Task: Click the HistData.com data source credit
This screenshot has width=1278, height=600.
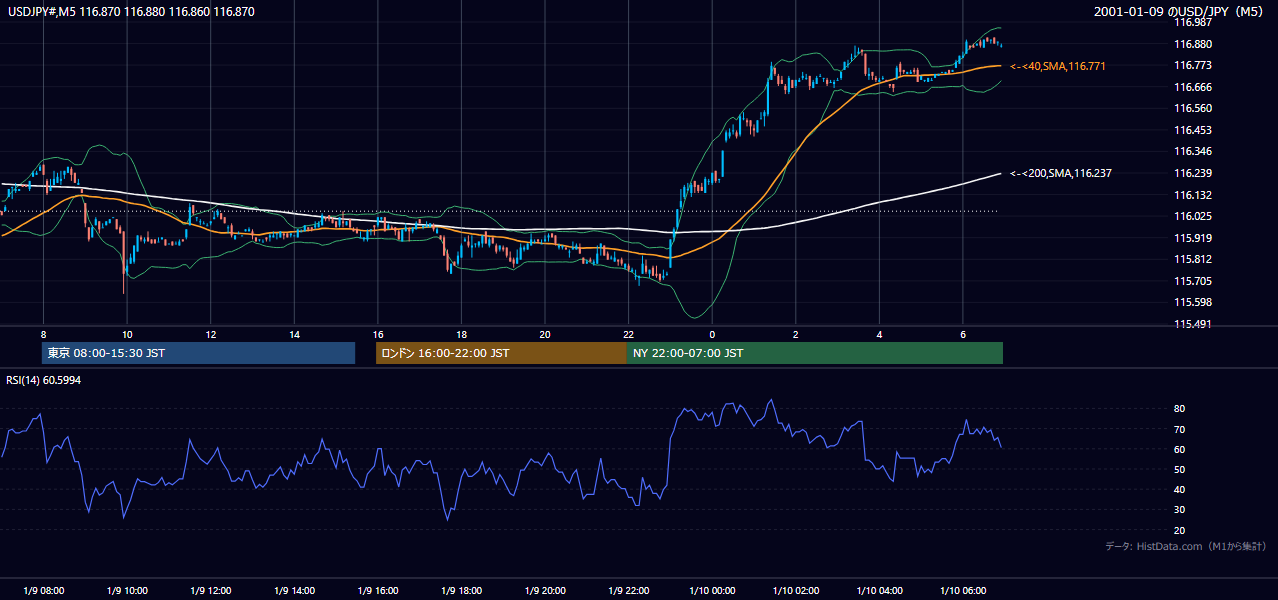Action: pyautogui.click(x=1185, y=546)
